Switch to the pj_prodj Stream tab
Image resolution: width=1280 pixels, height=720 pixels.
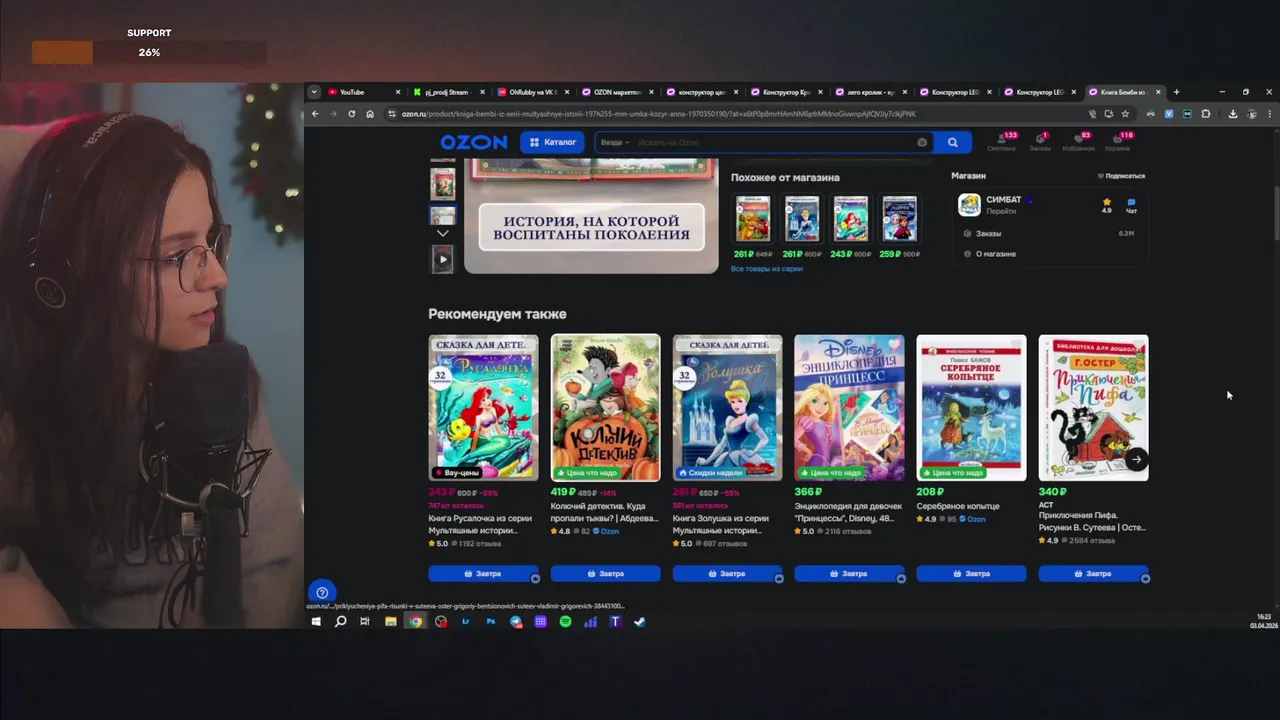click(x=448, y=92)
